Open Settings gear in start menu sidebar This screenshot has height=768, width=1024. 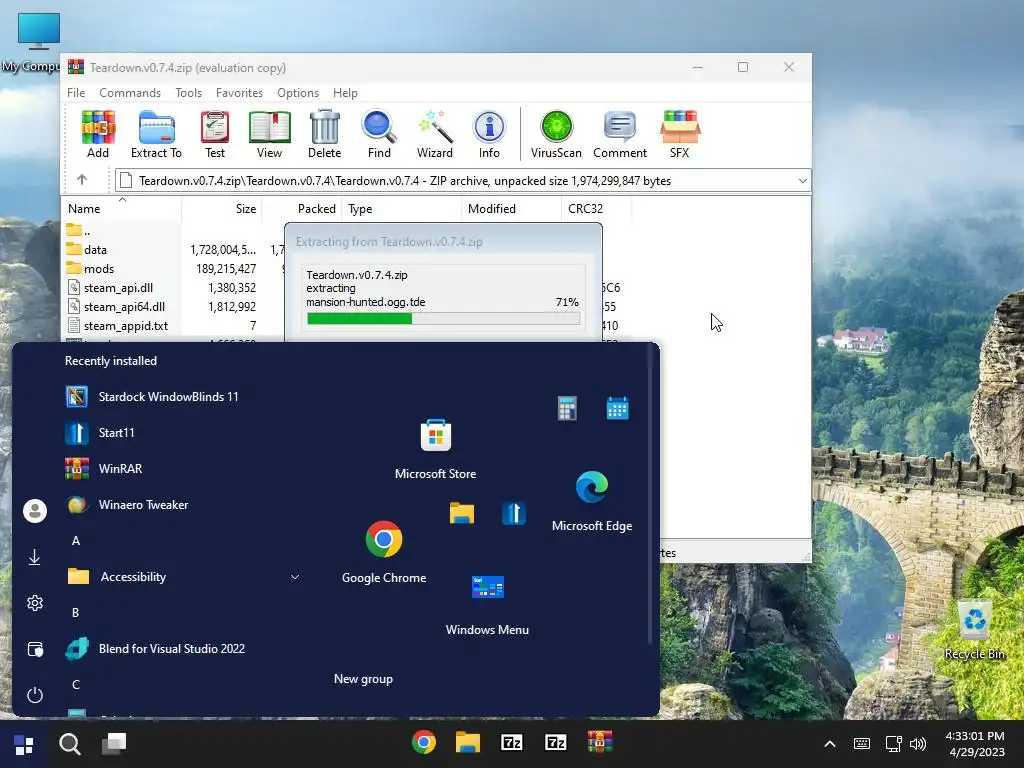pyautogui.click(x=35, y=603)
